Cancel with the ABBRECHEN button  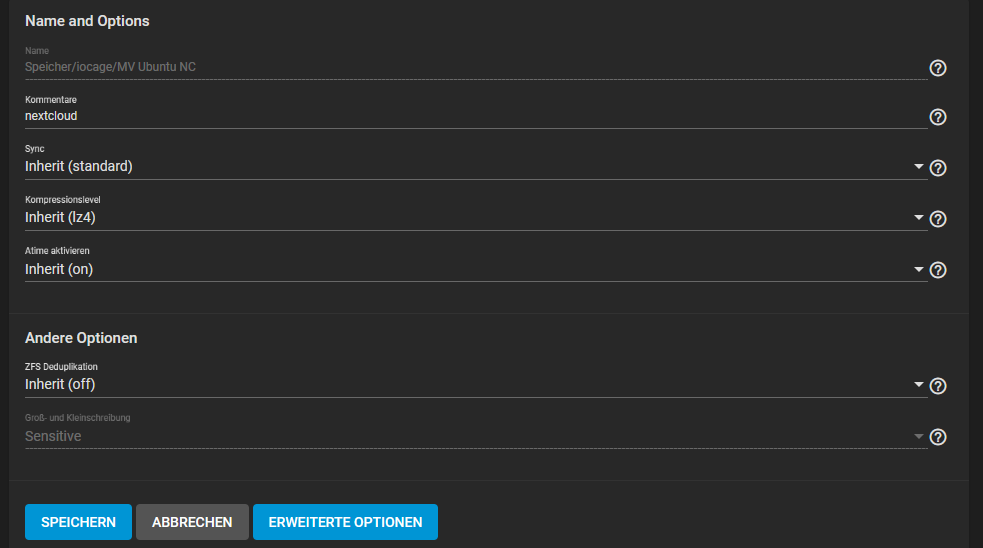pos(192,522)
